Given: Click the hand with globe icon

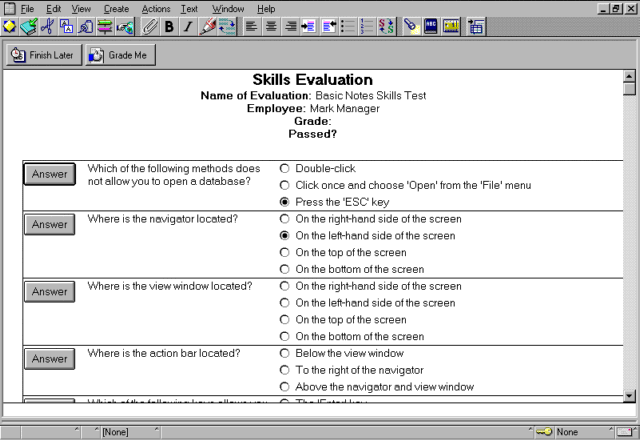Looking at the screenshot, I should [124, 27].
